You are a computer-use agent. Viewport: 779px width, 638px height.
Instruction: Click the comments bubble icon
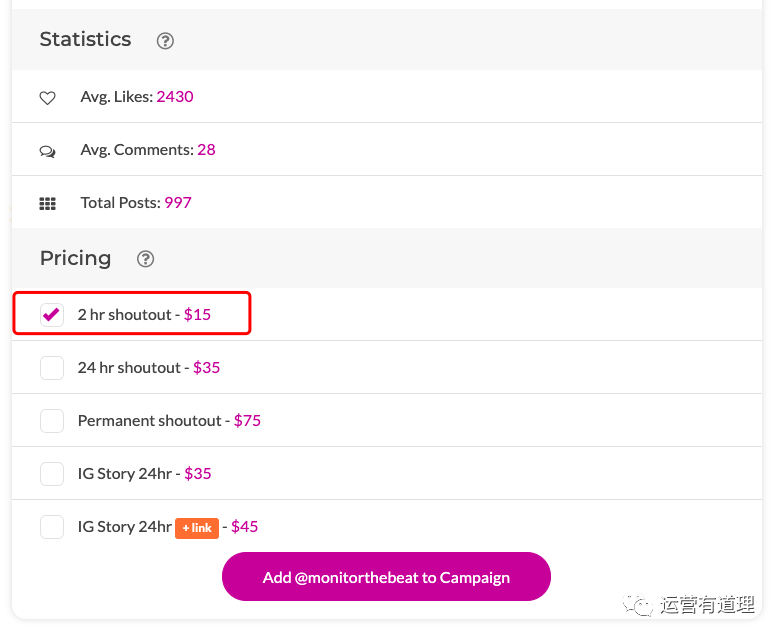click(x=47, y=151)
